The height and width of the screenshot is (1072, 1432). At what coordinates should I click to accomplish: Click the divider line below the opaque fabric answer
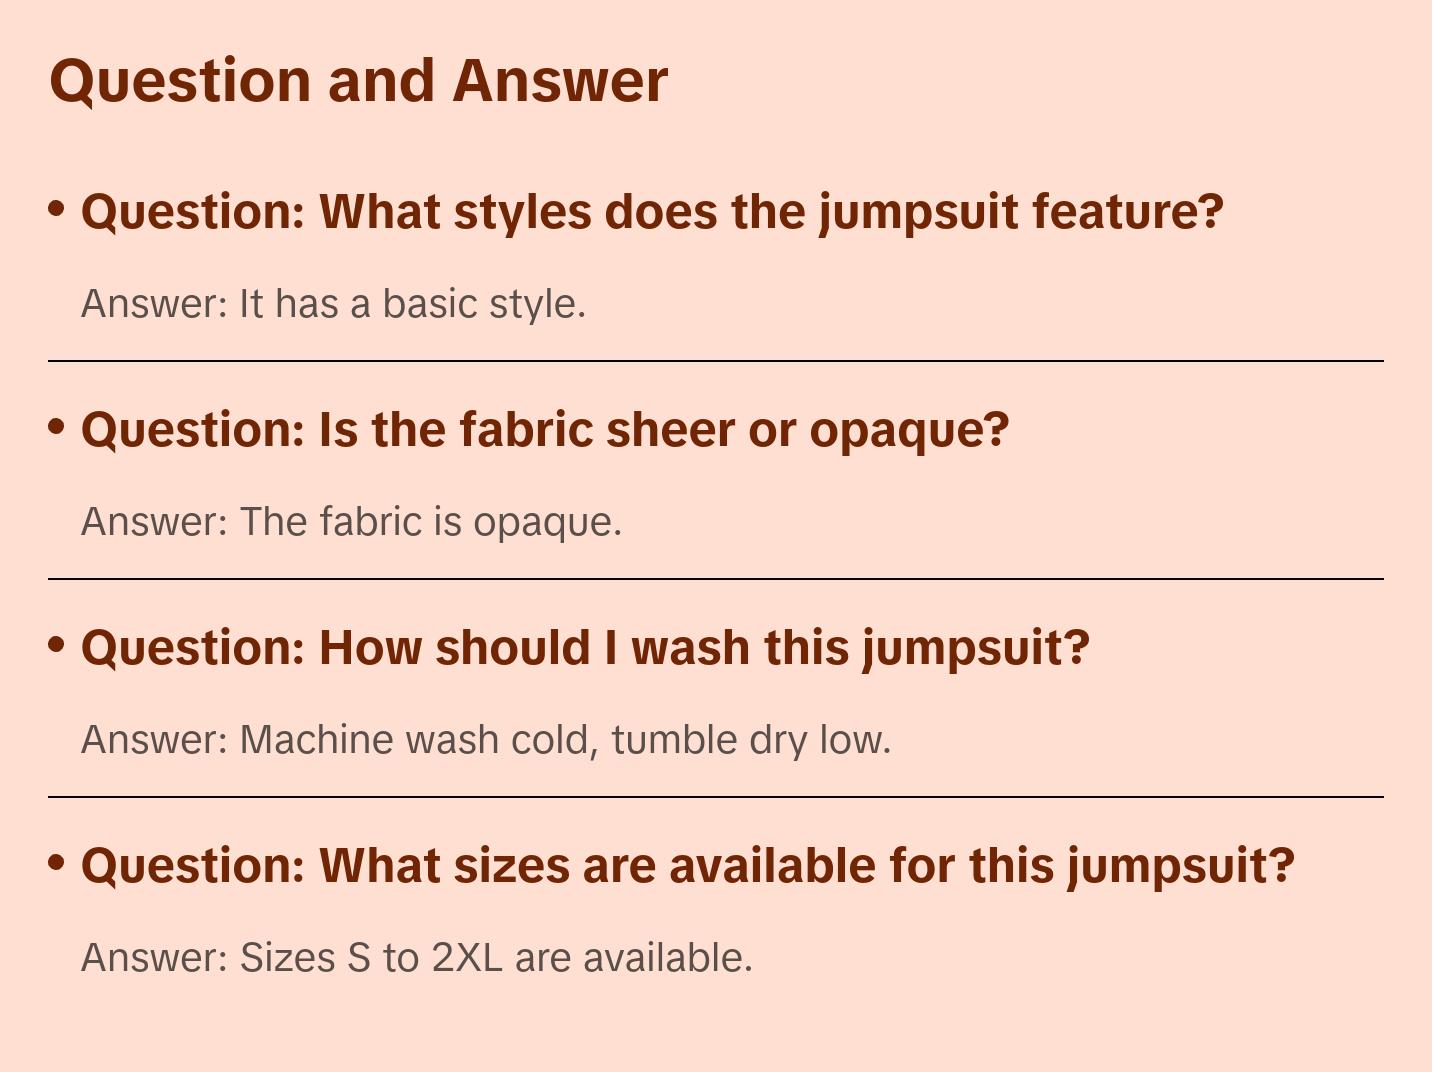point(716,579)
